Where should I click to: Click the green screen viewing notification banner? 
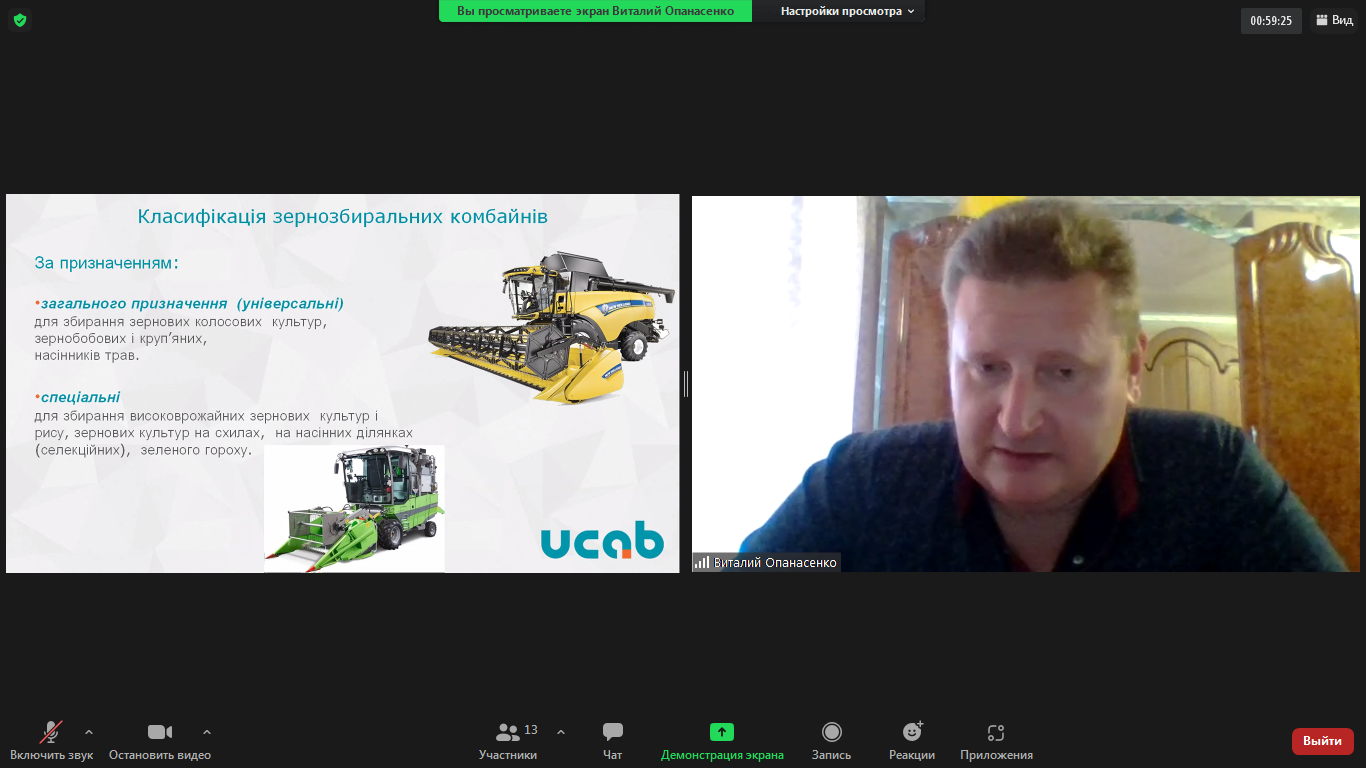click(595, 11)
